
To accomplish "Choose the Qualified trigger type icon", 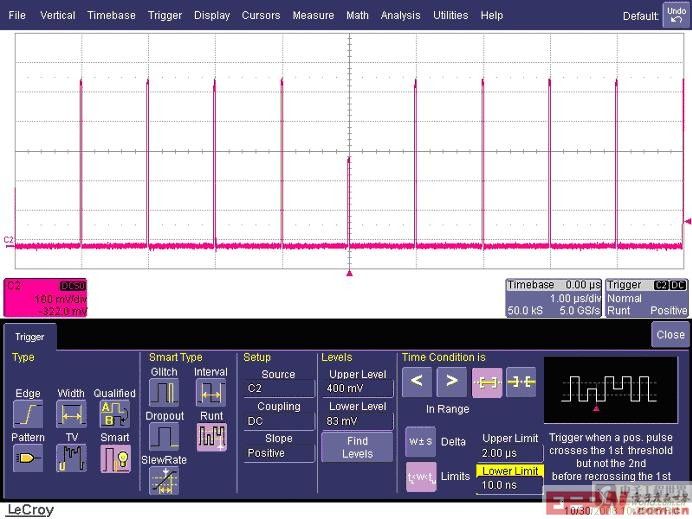I will click(114, 414).
